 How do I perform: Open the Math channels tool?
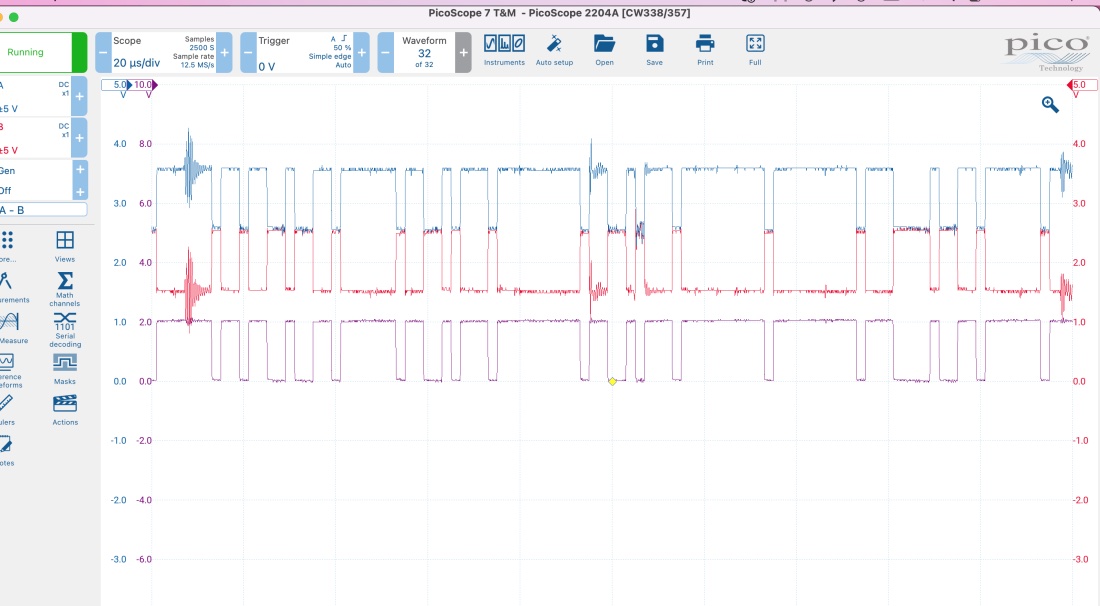(x=65, y=287)
